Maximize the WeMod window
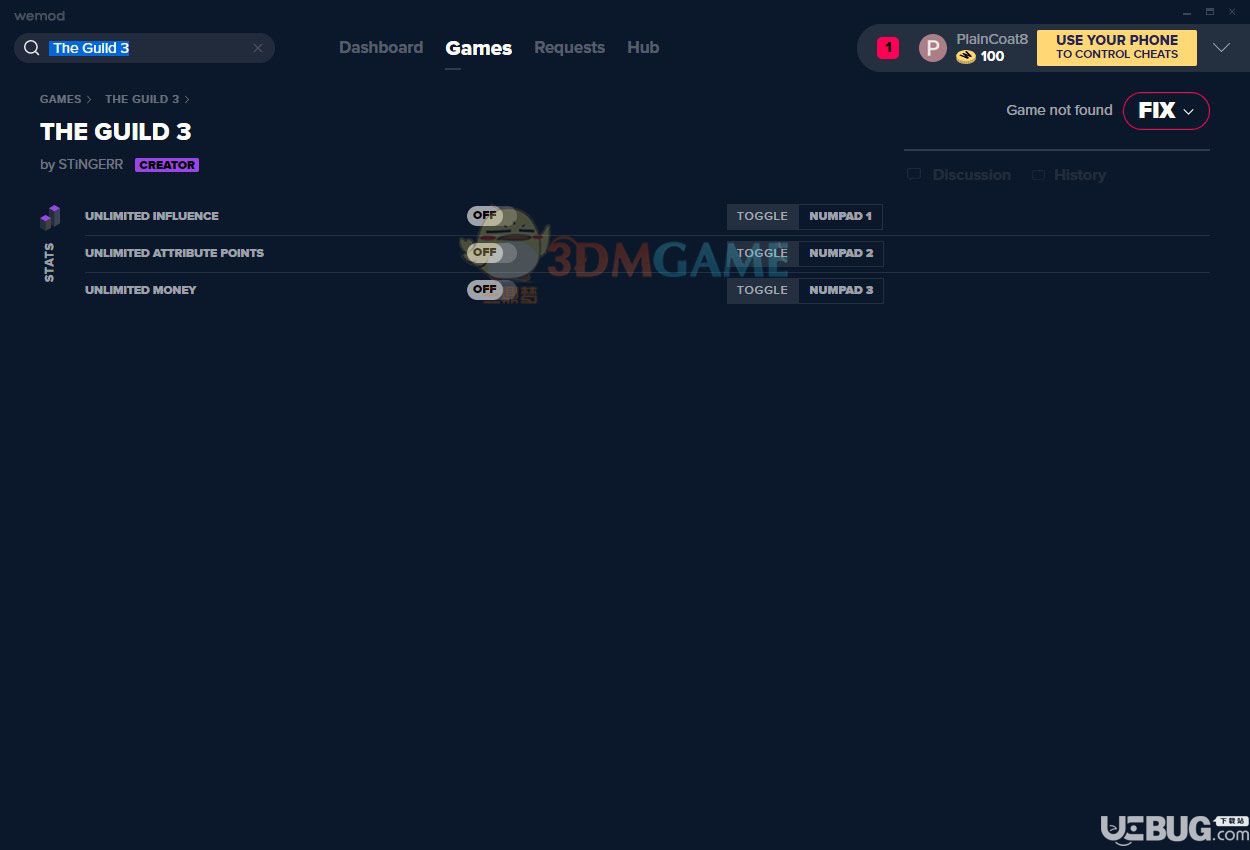This screenshot has width=1250, height=850. click(1210, 12)
